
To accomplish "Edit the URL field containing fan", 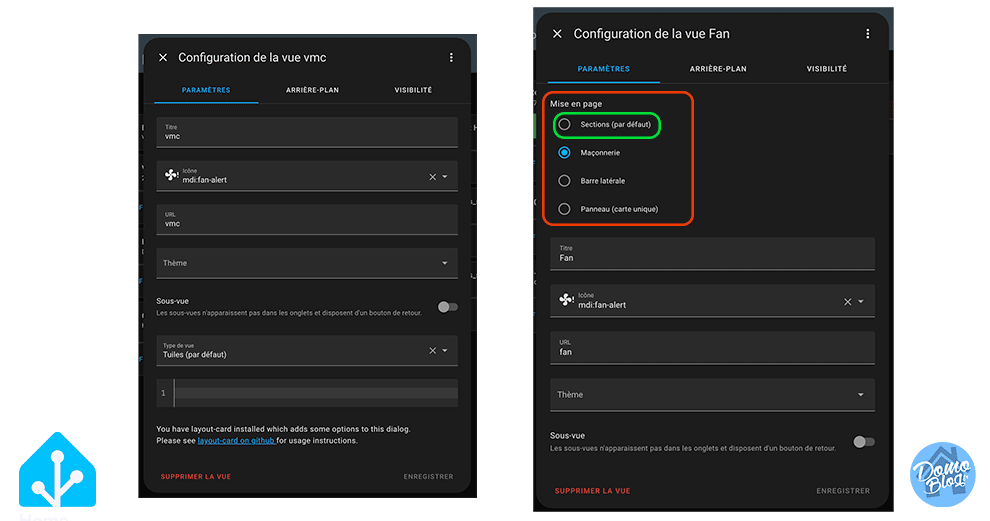I will pos(712,347).
